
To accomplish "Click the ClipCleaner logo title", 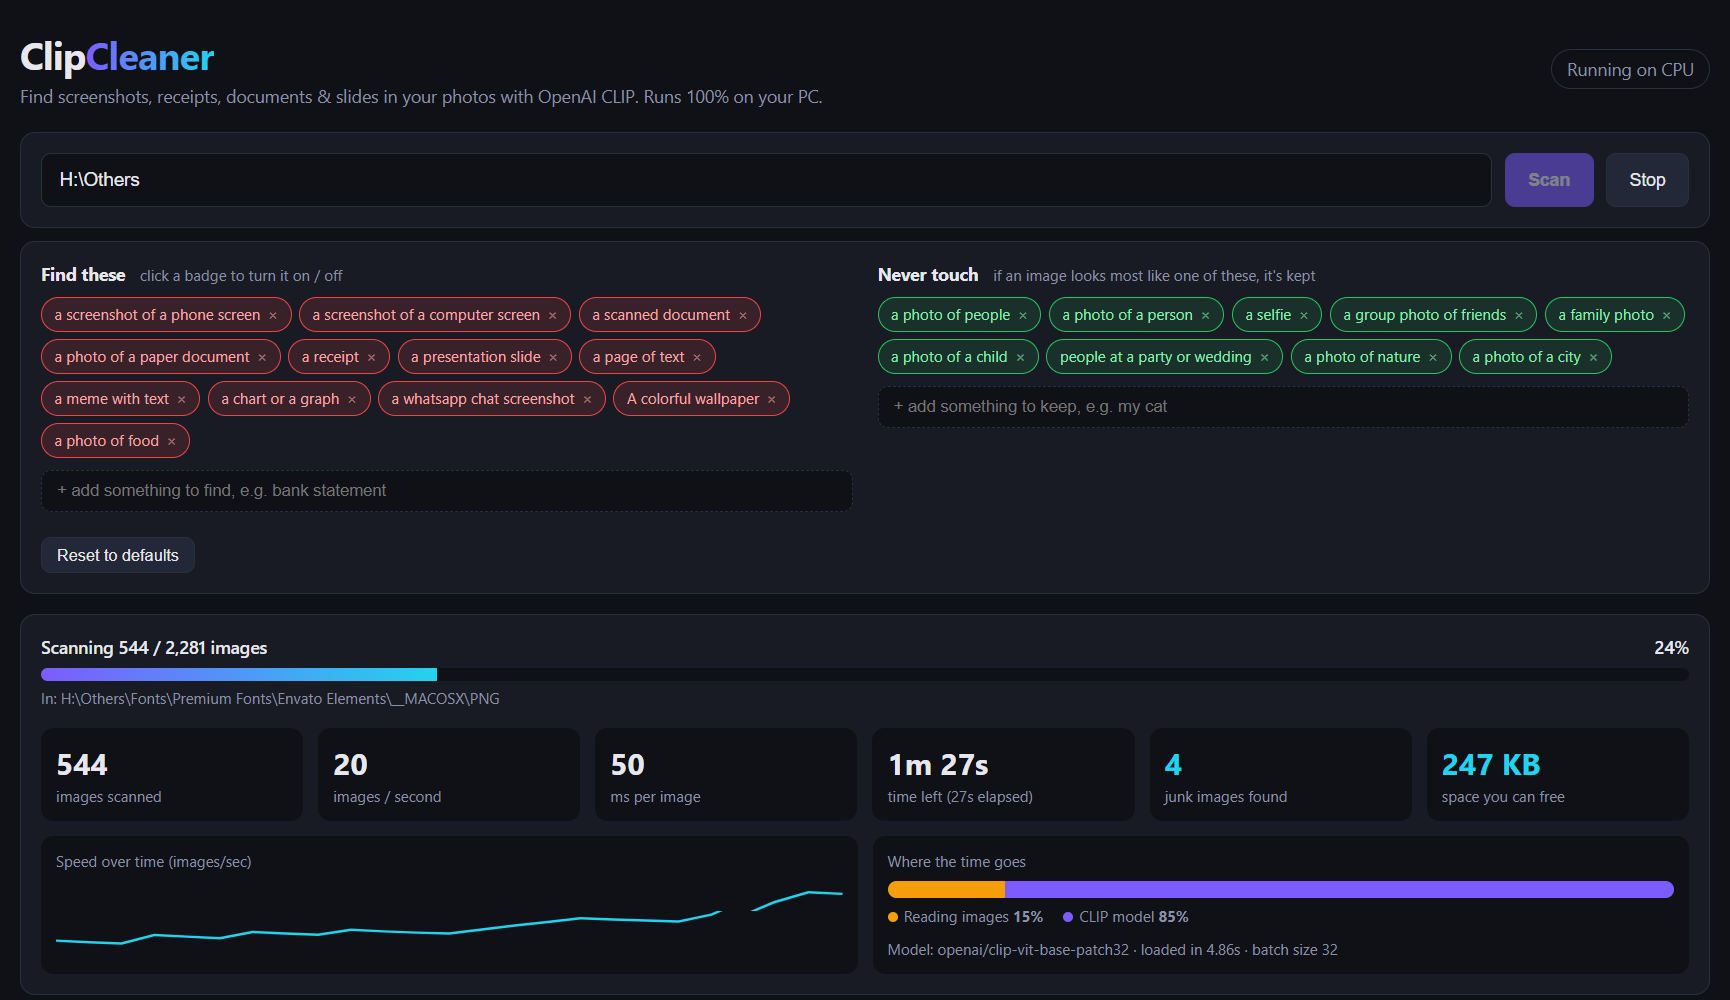I will tap(117, 58).
